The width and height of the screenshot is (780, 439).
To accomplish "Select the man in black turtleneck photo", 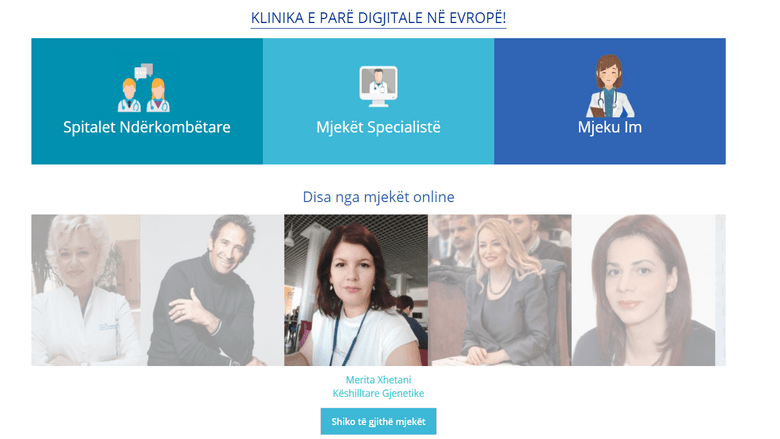I will pyautogui.click(x=212, y=290).
